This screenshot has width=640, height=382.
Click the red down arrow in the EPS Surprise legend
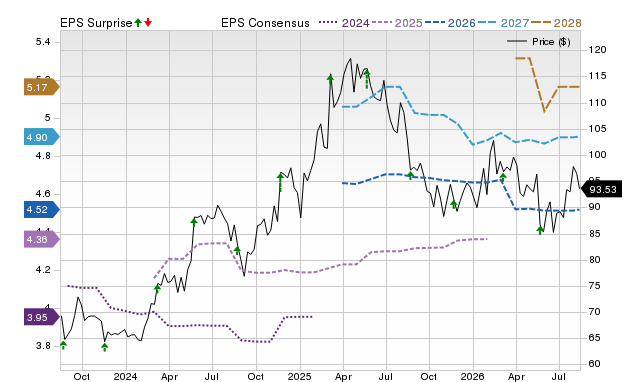pos(148,22)
